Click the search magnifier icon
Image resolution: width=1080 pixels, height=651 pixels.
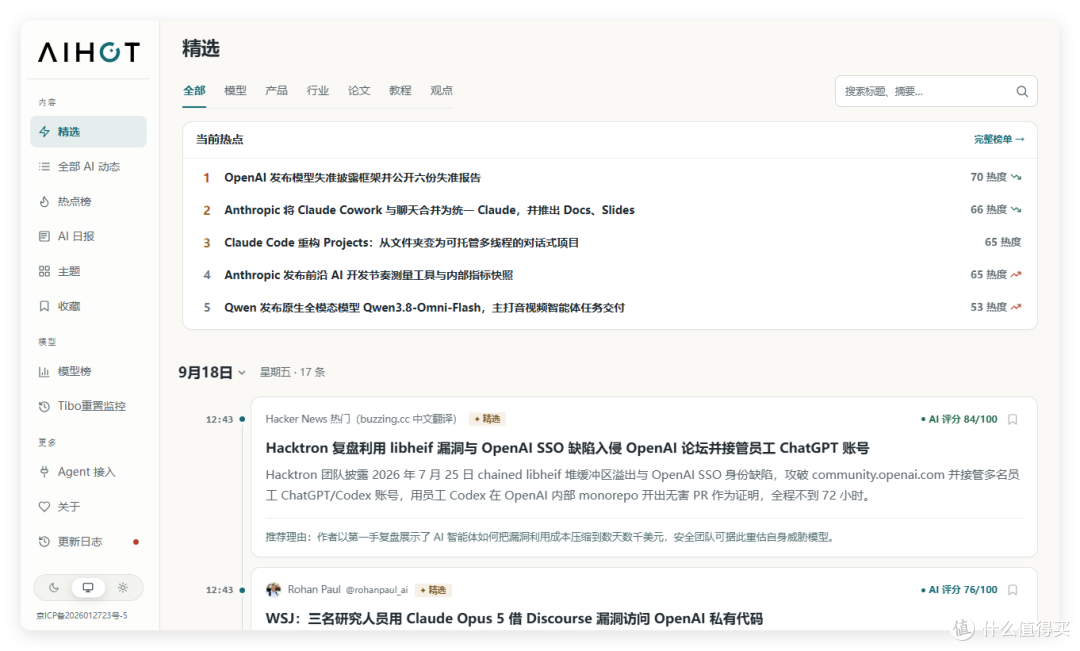1022,91
